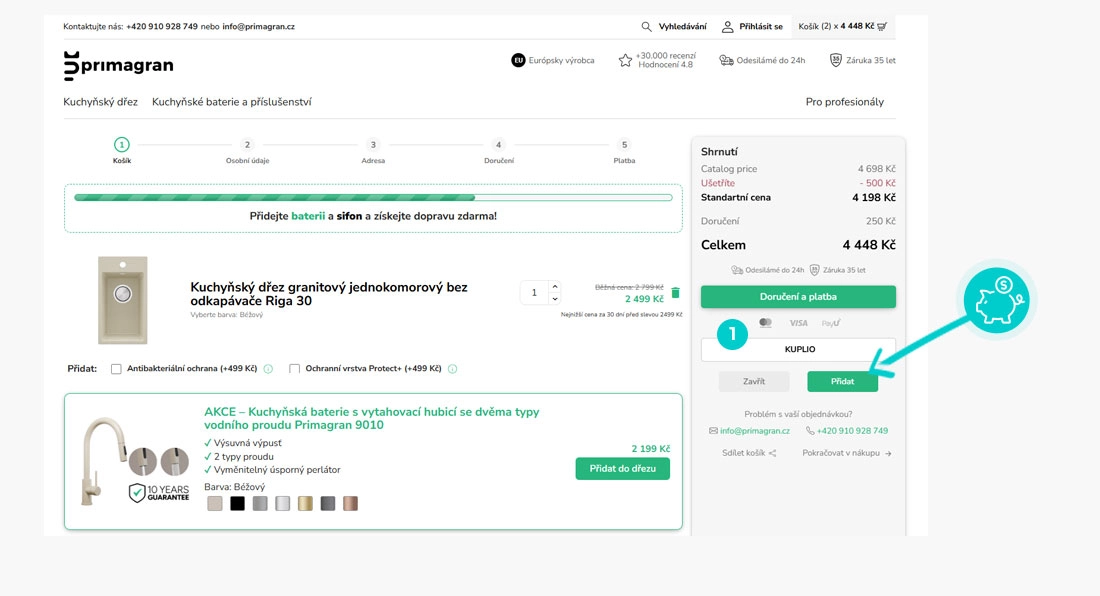Click Přidat coupon button
Screen dimensions: 1100x596
click(843, 381)
